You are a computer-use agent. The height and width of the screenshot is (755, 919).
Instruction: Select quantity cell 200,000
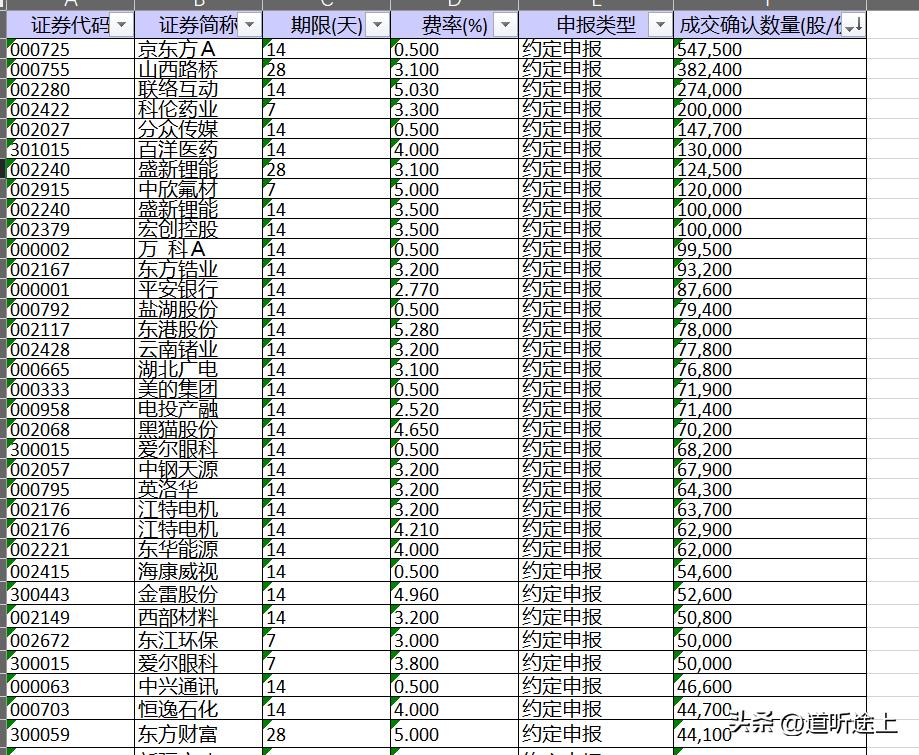click(x=770, y=109)
